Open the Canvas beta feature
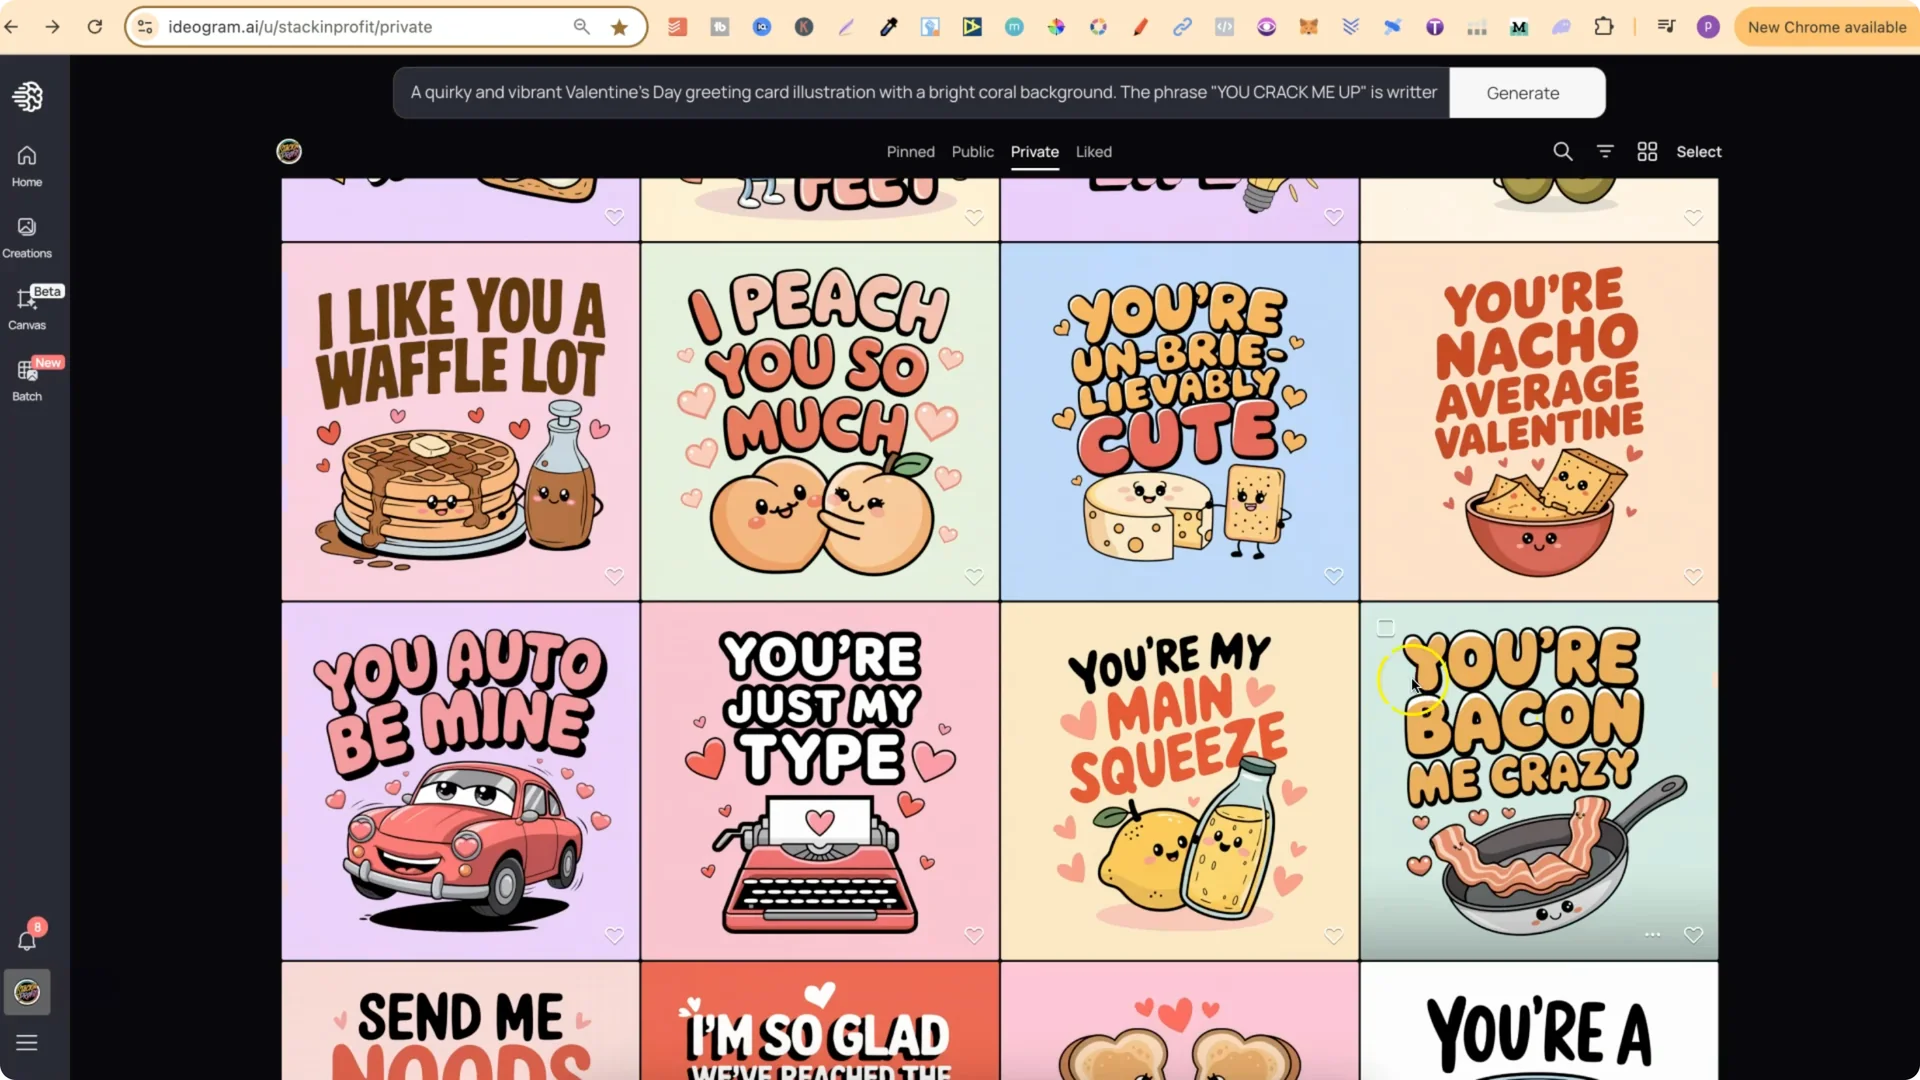1920x1080 pixels. (27, 308)
